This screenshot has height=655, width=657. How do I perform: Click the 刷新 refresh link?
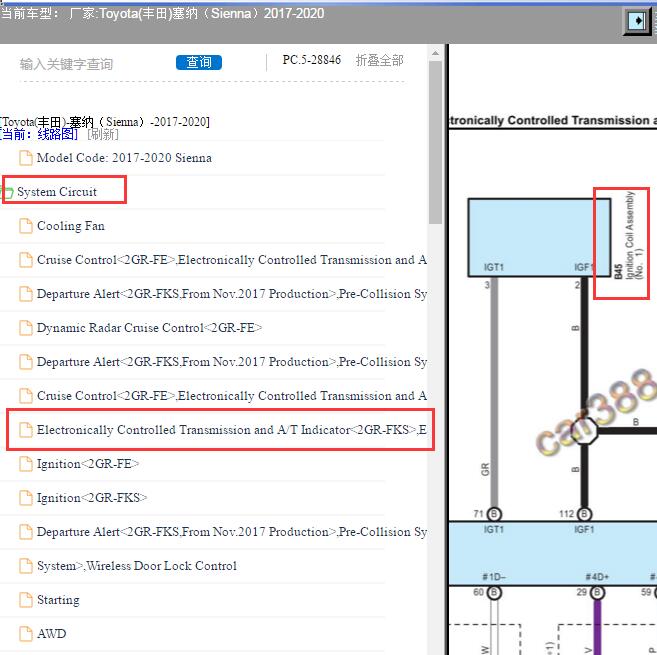(x=103, y=135)
